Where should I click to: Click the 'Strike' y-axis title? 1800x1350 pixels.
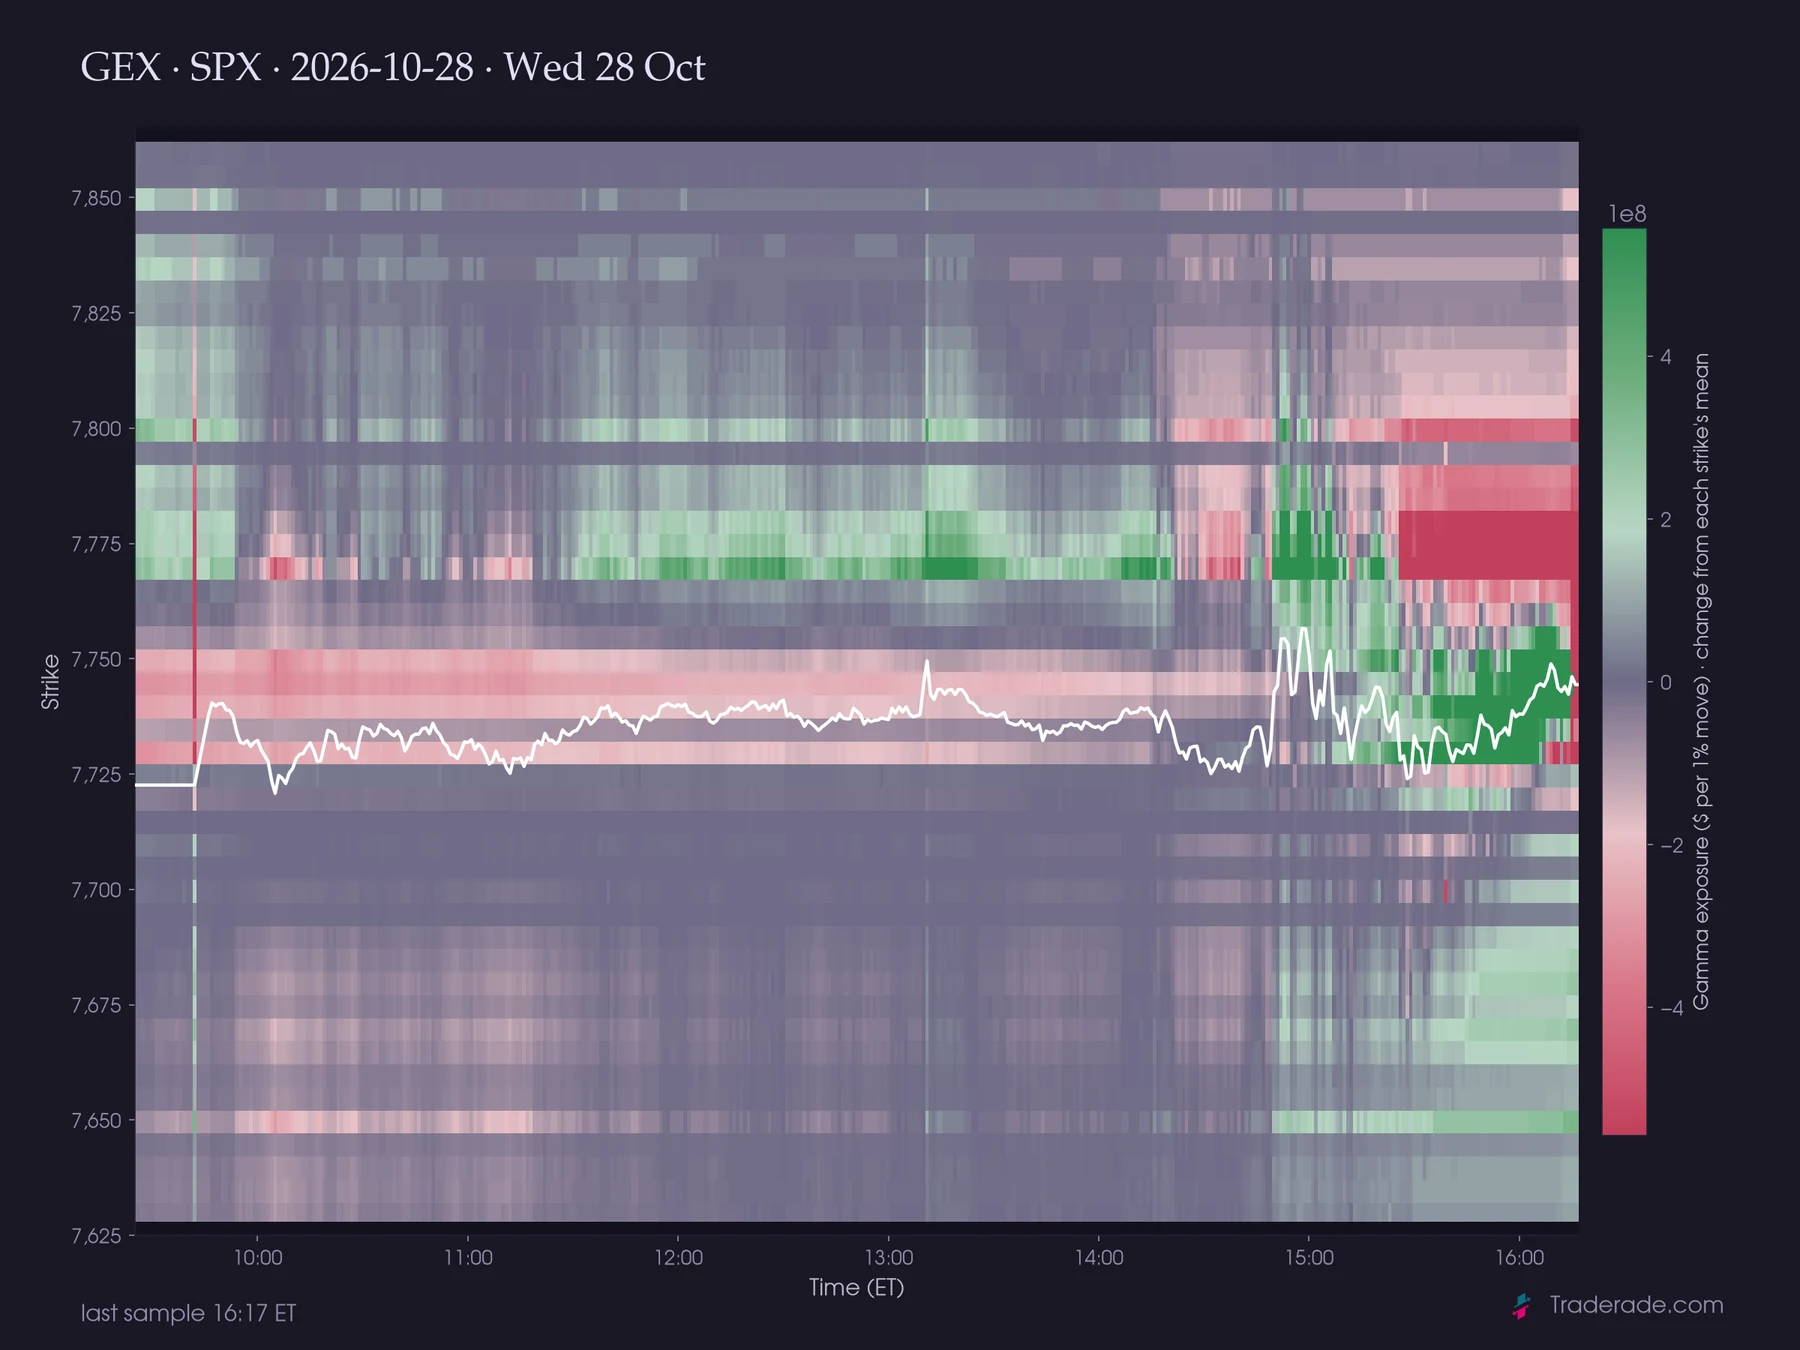[50, 682]
